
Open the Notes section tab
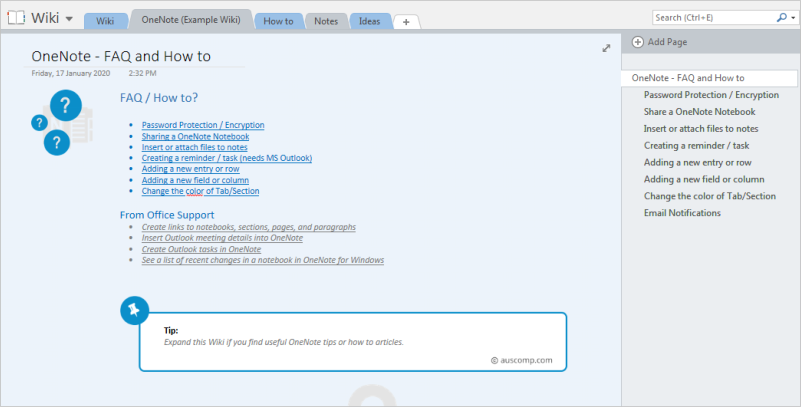326,21
